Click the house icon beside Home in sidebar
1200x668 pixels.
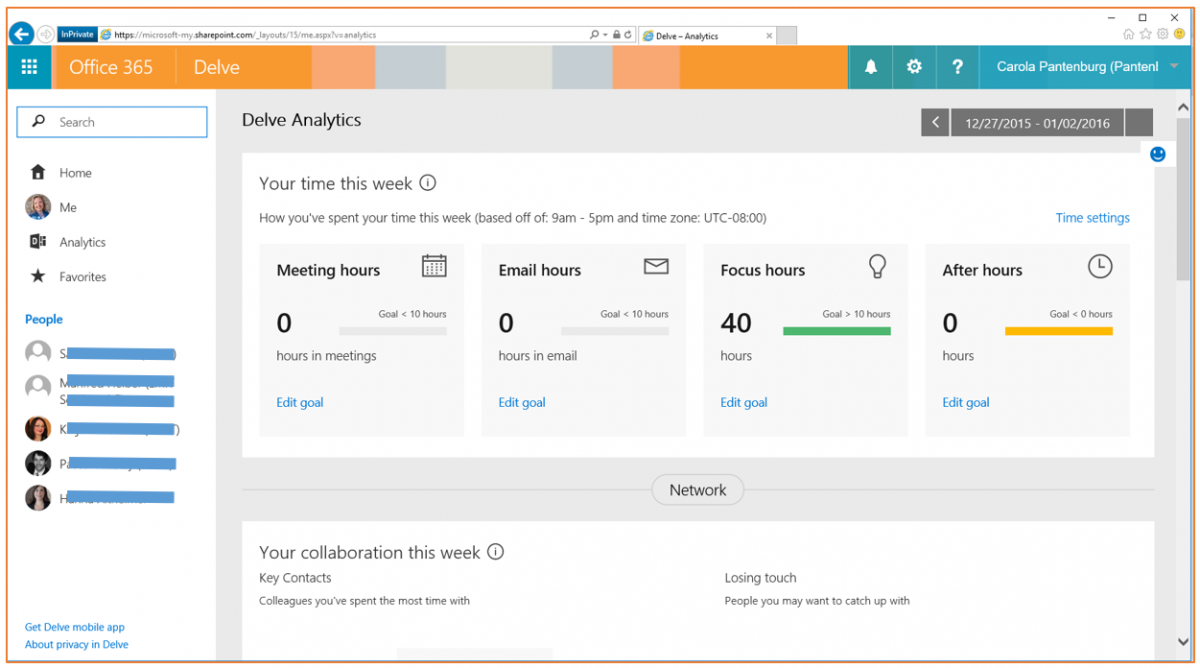point(38,172)
